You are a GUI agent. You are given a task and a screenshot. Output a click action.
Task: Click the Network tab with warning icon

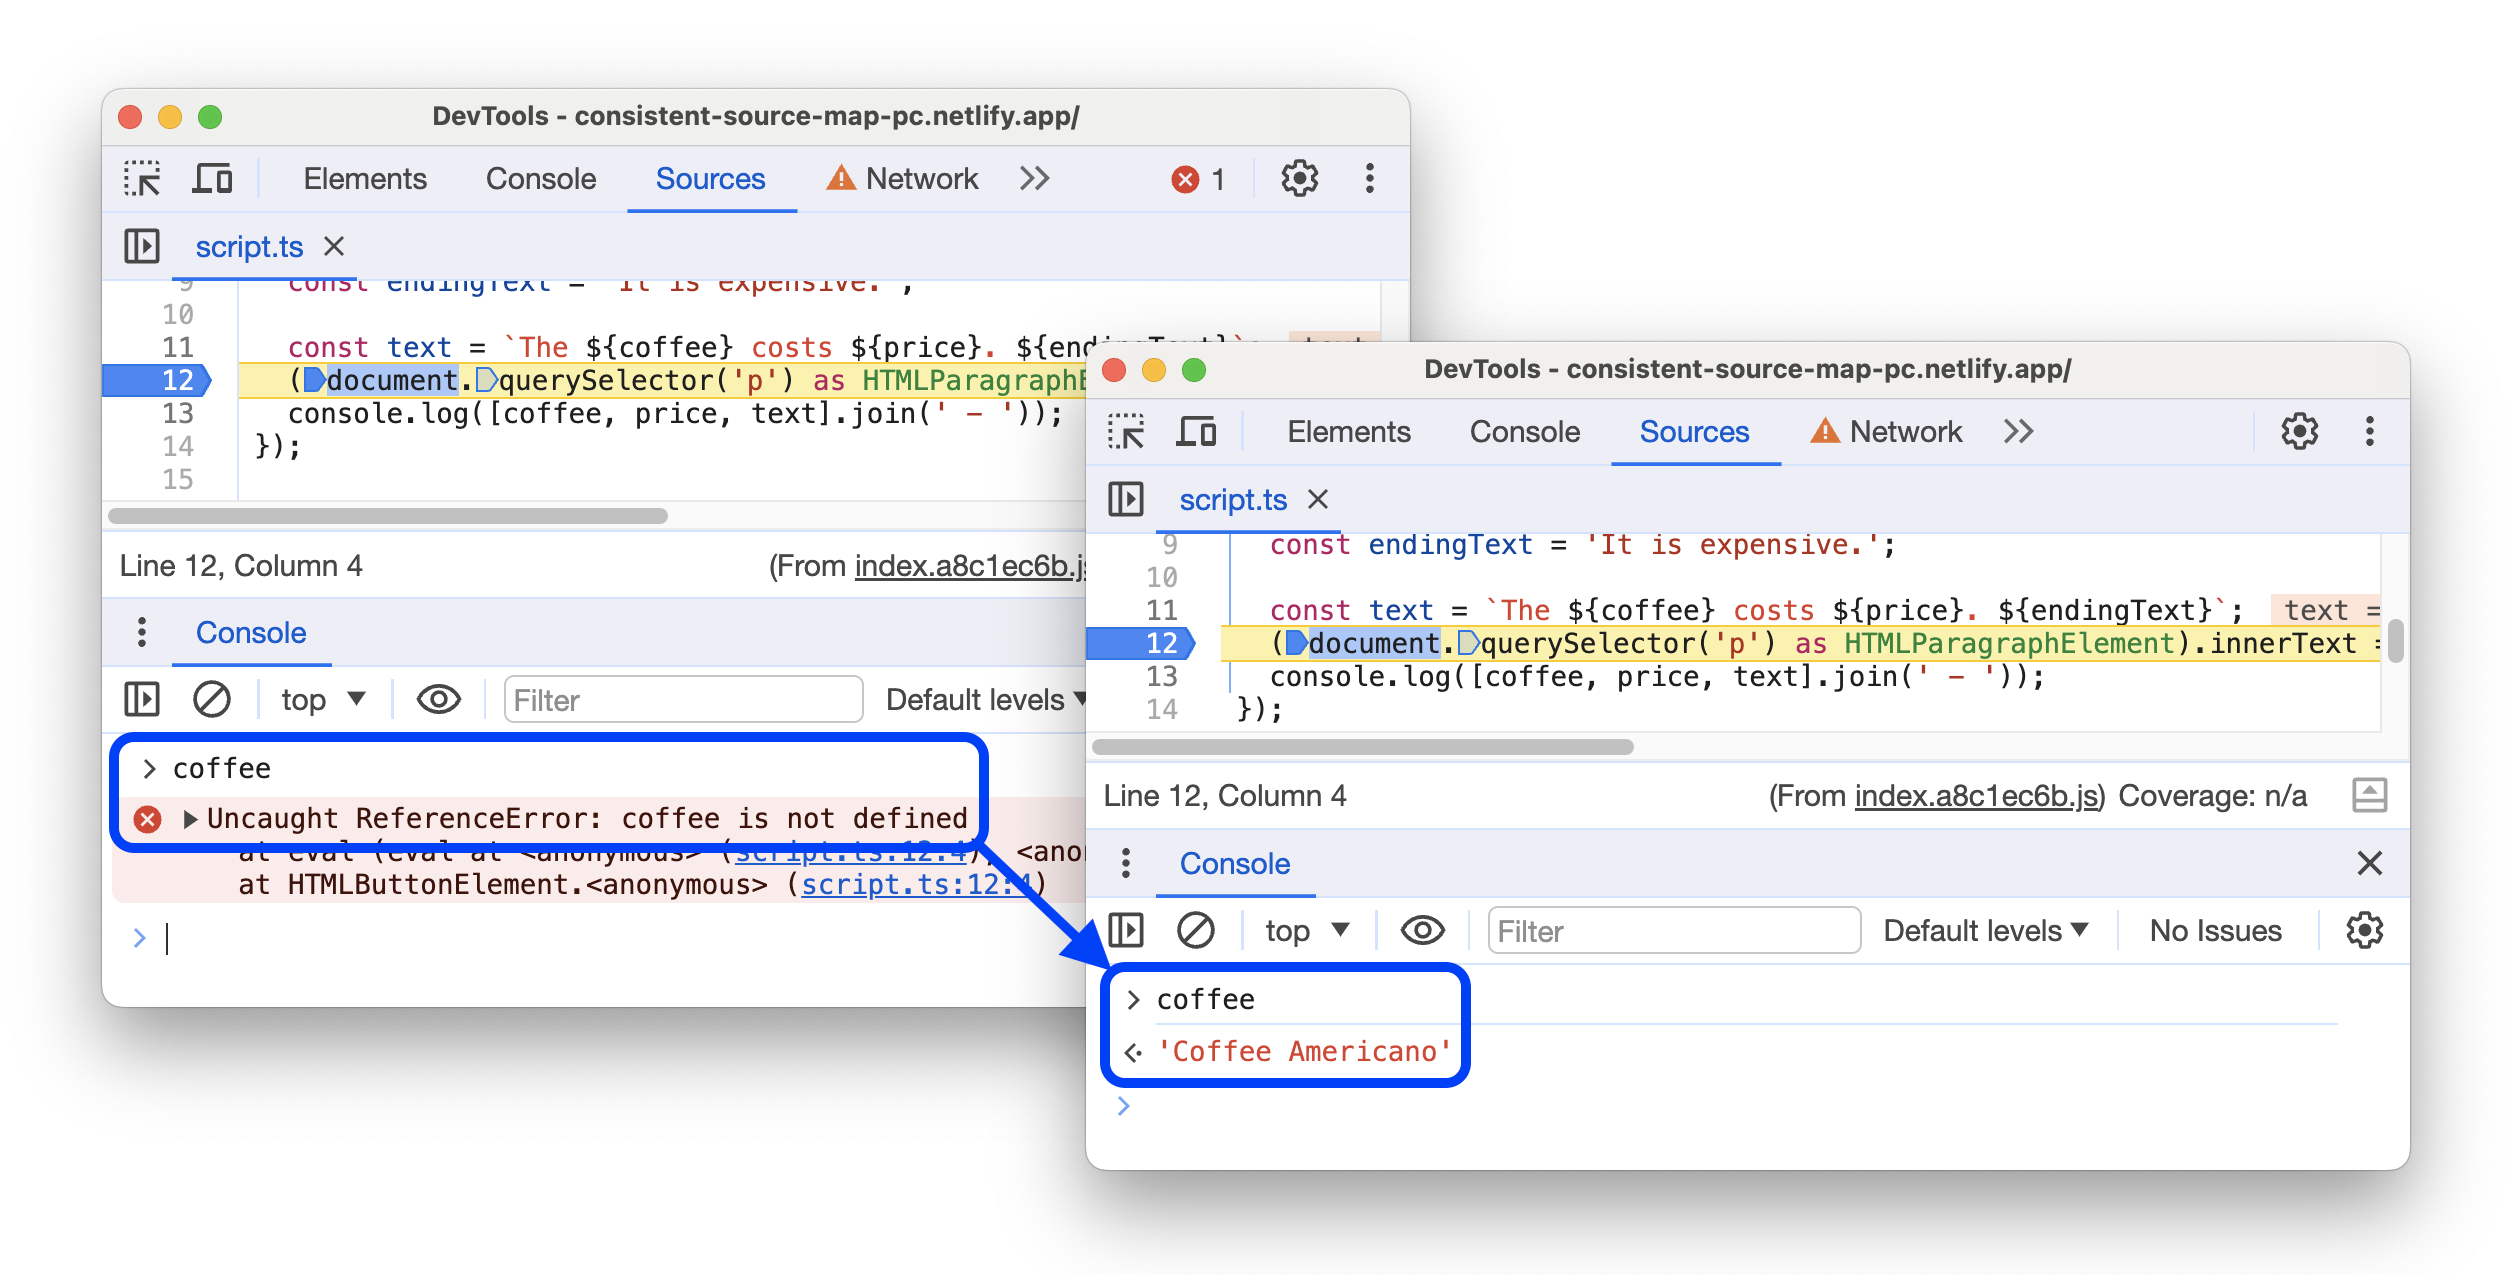[904, 177]
